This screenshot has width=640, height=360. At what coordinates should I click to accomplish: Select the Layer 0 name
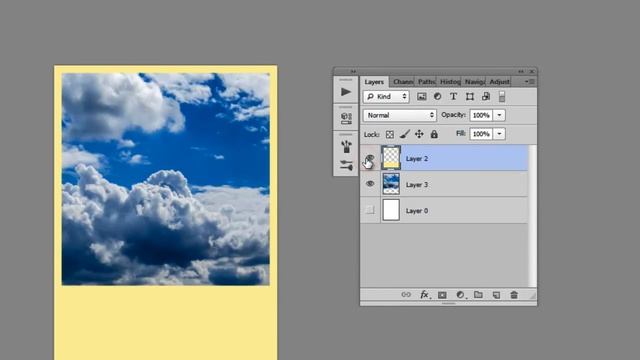tap(417, 211)
